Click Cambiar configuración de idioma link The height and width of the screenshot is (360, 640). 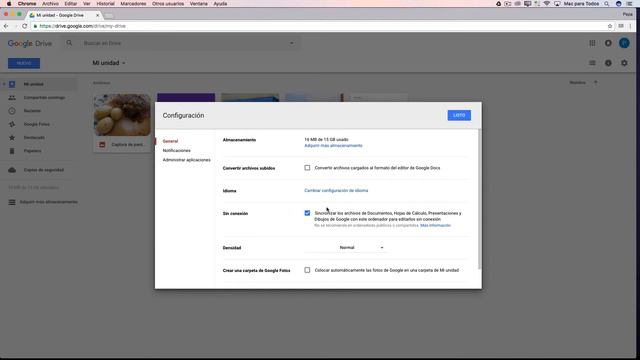pos(336,191)
